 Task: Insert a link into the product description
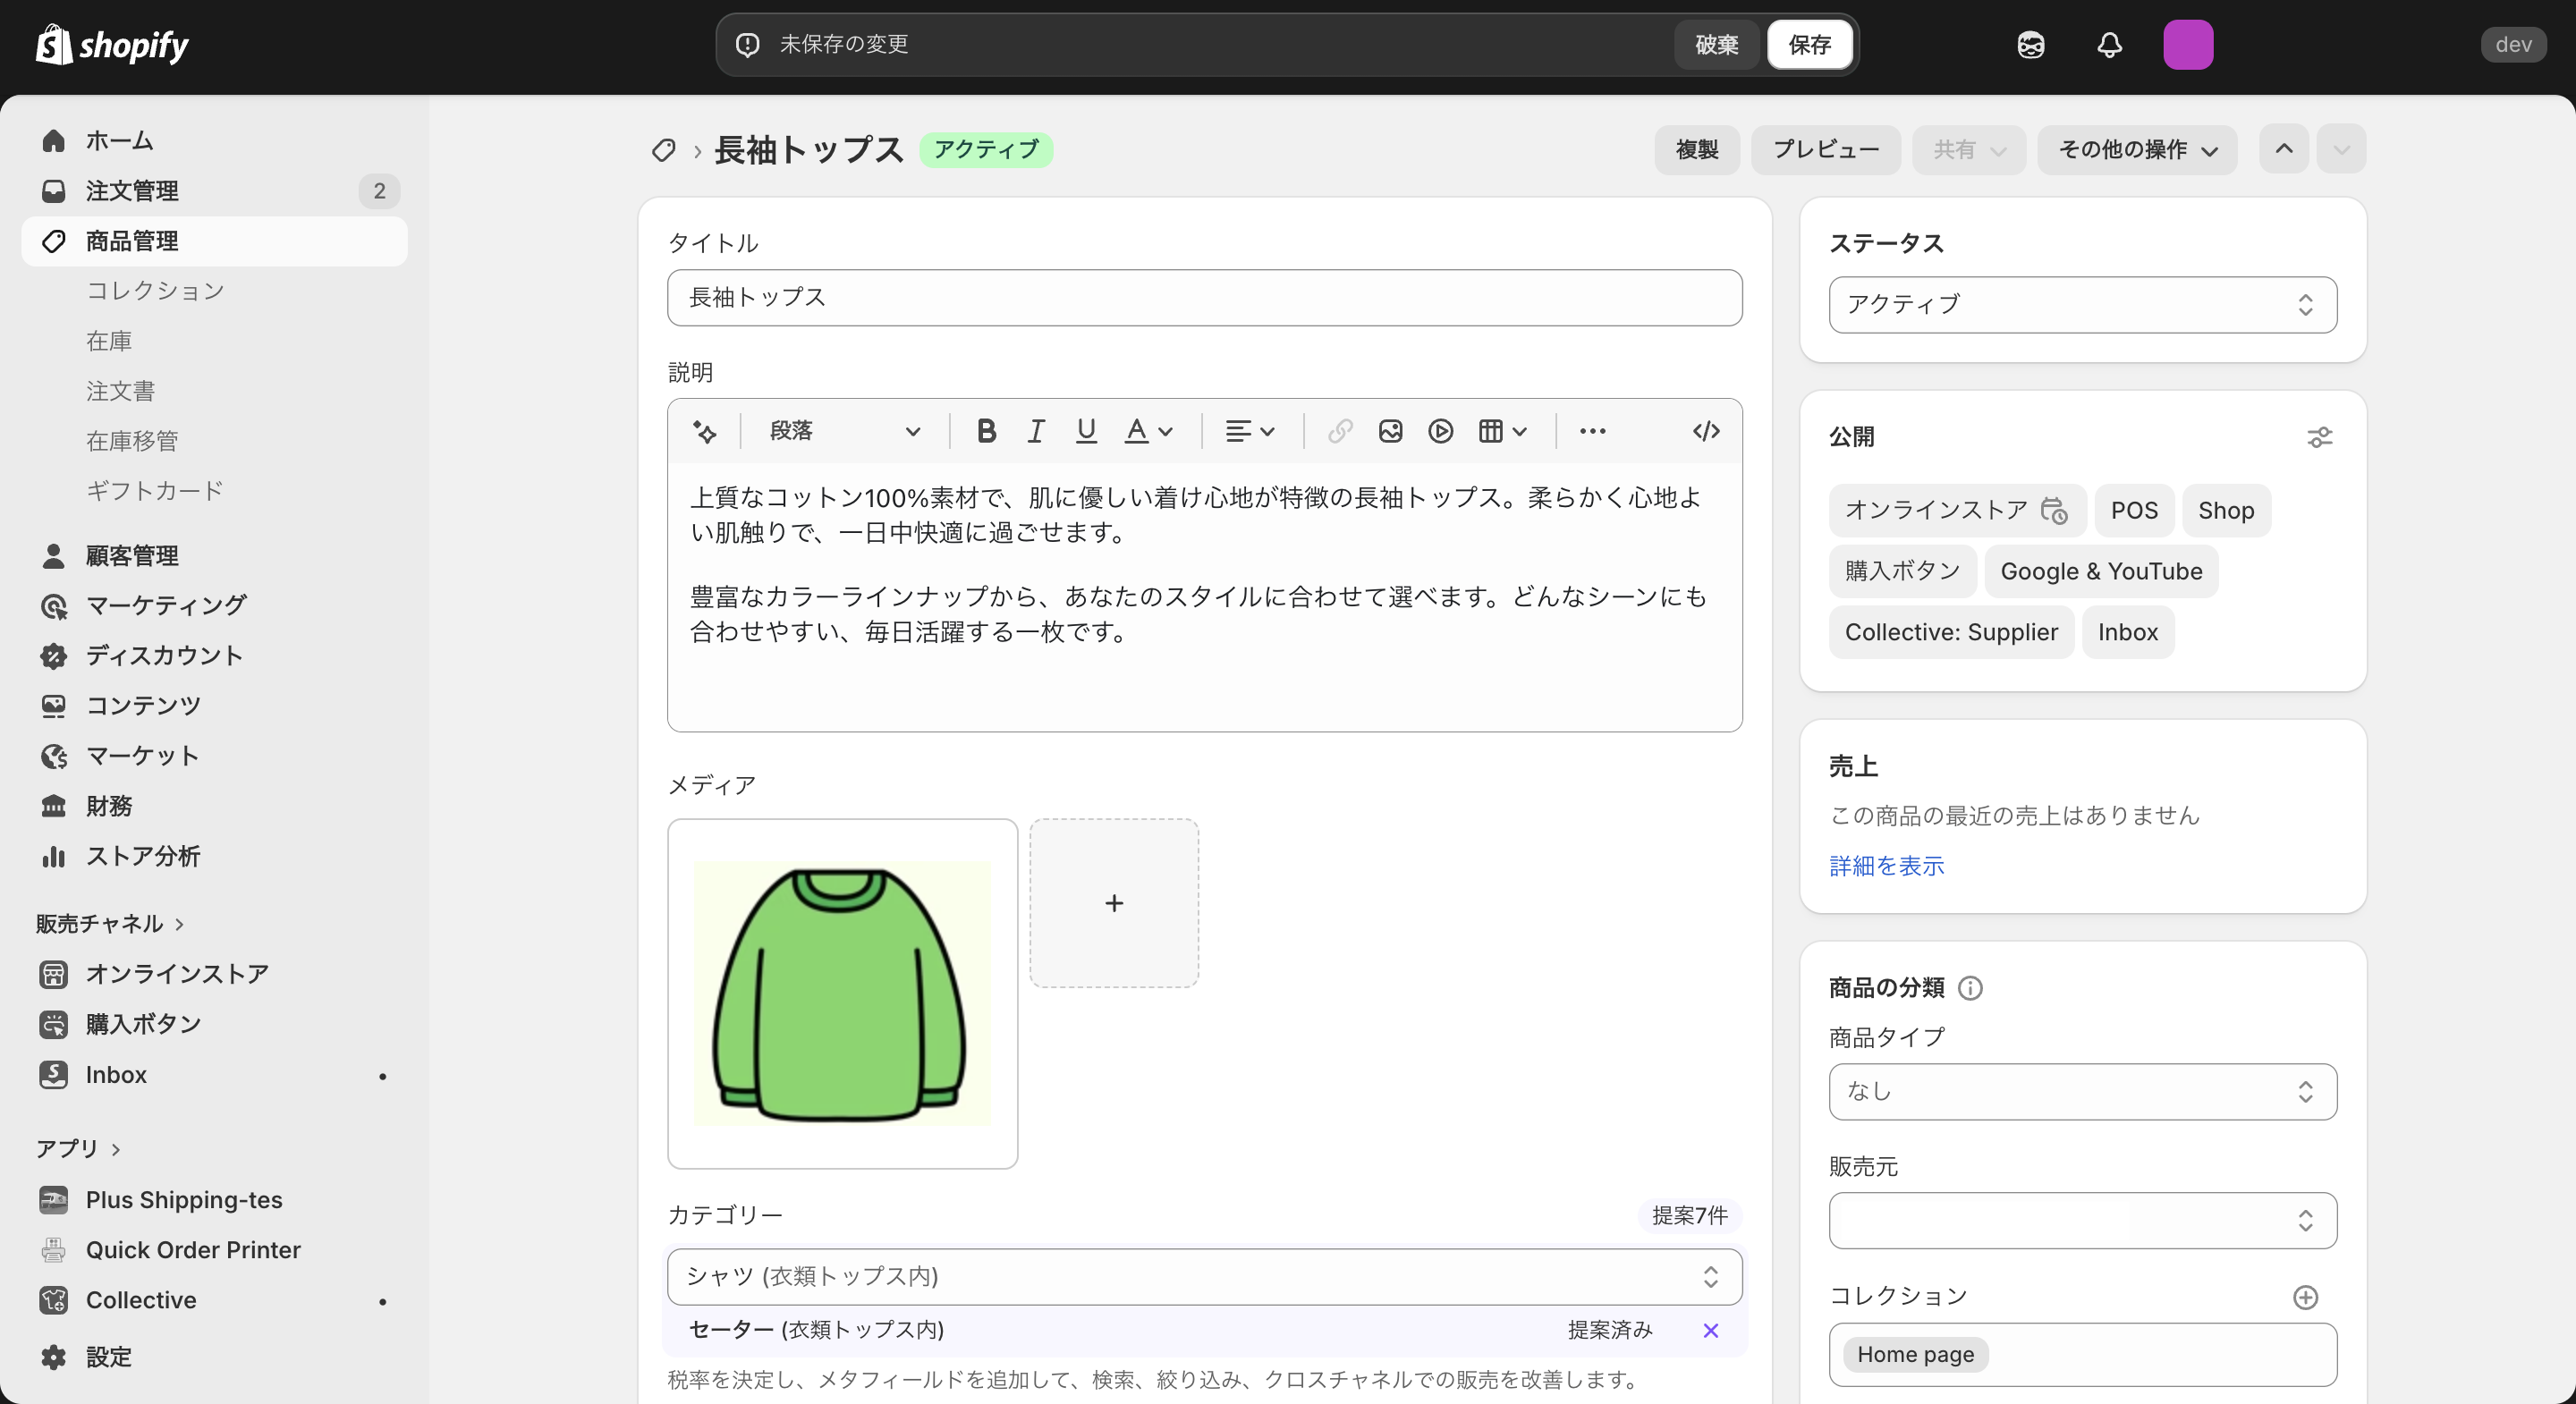click(1340, 431)
